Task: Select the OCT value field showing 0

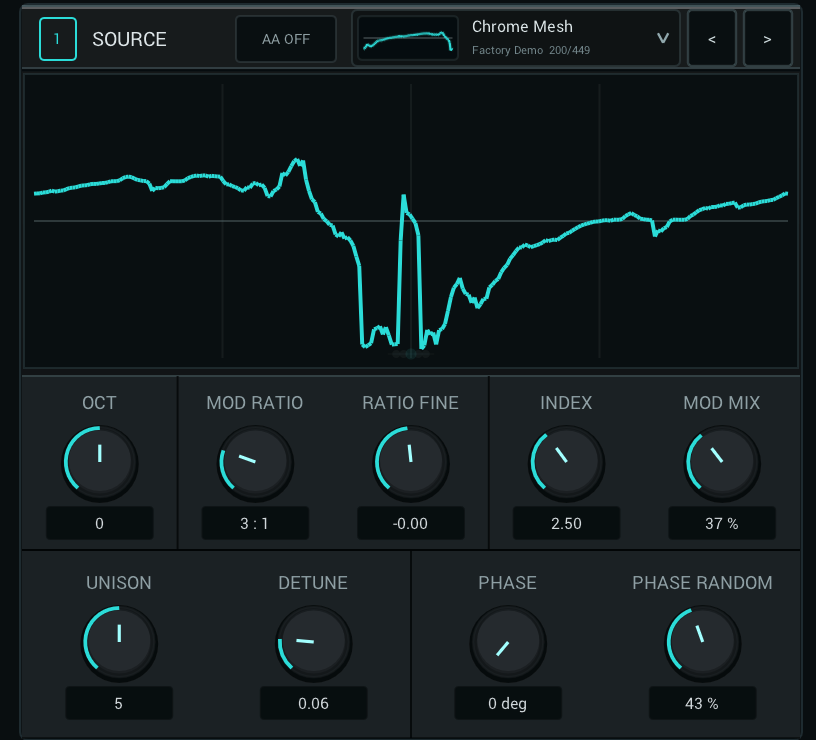Action: coord(100,523)
